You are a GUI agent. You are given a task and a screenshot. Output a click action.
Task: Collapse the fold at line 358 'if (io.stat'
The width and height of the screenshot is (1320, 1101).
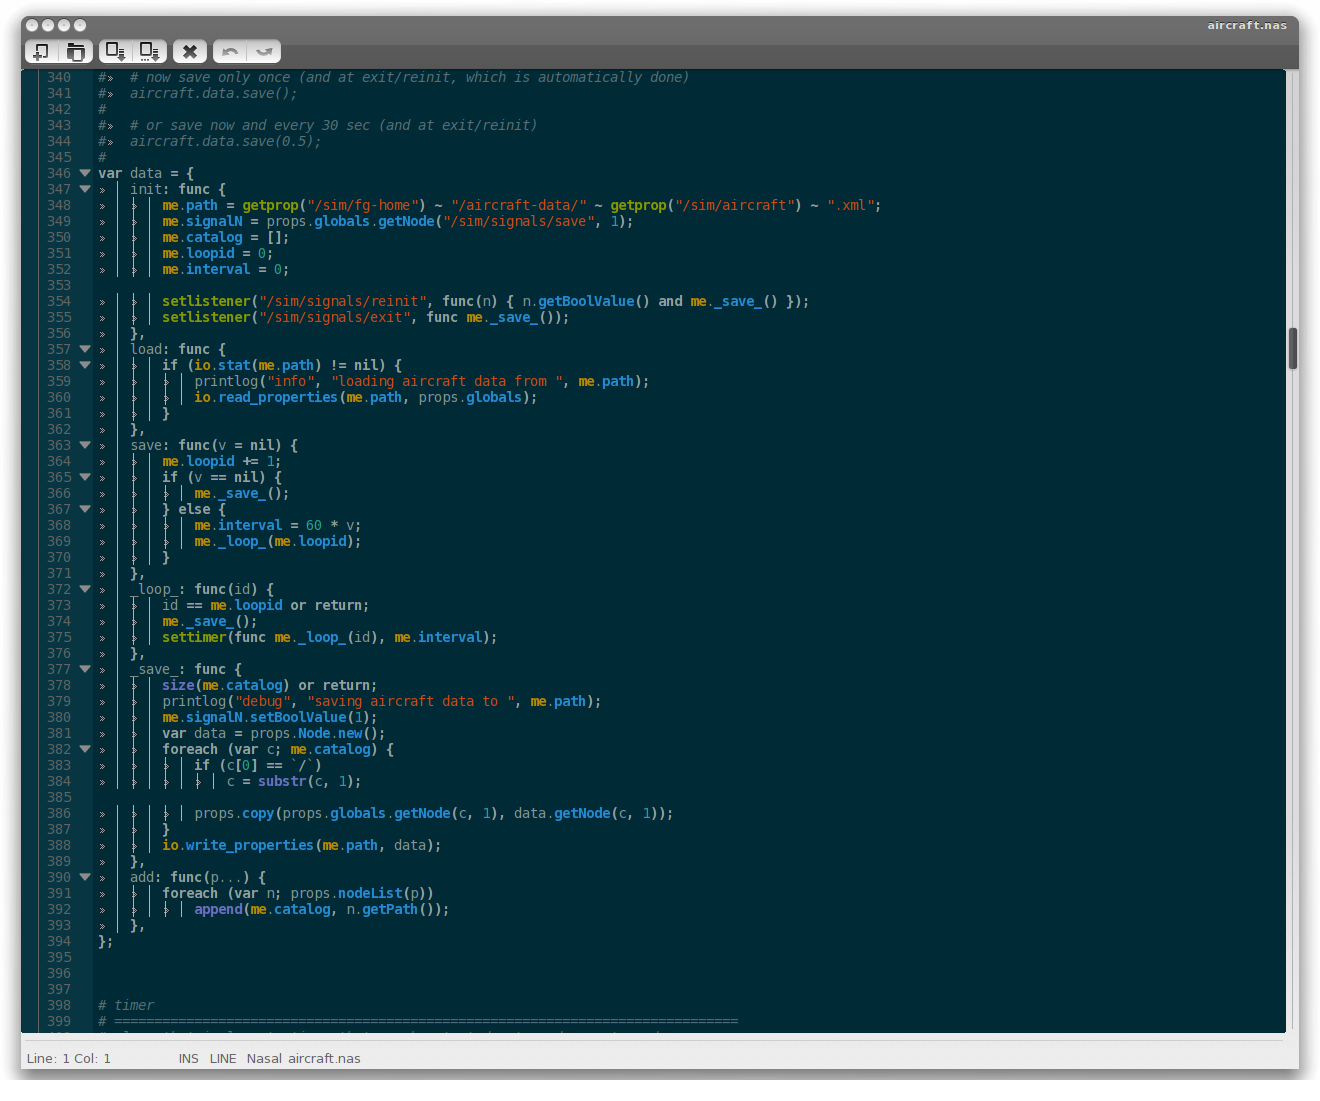point(85,365)
